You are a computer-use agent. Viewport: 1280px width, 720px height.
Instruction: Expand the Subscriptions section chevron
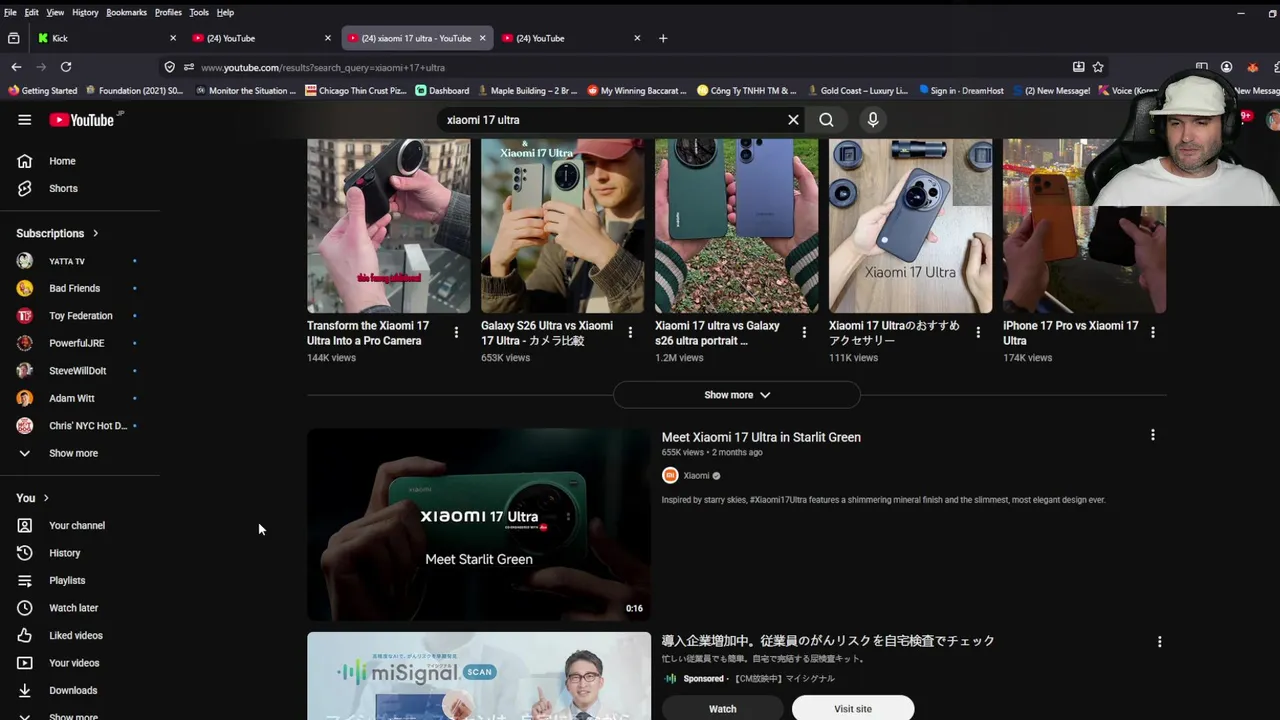(x=96, y=233)
